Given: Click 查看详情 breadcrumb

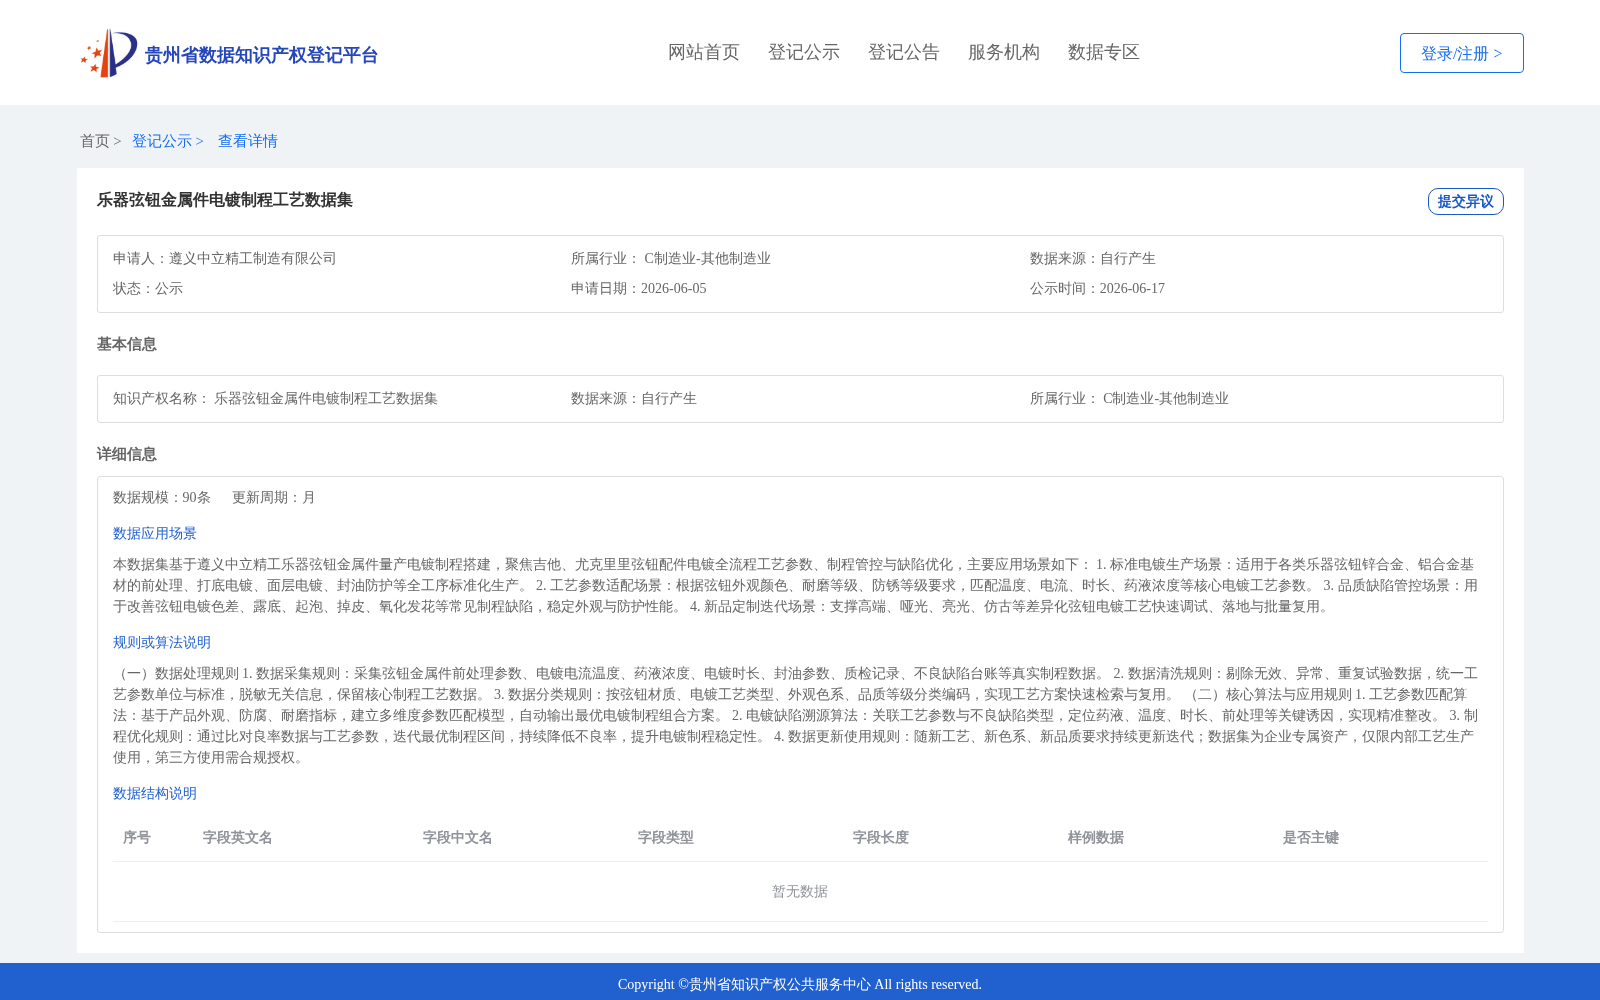Looking at the screenshot, I should (248, 141).
